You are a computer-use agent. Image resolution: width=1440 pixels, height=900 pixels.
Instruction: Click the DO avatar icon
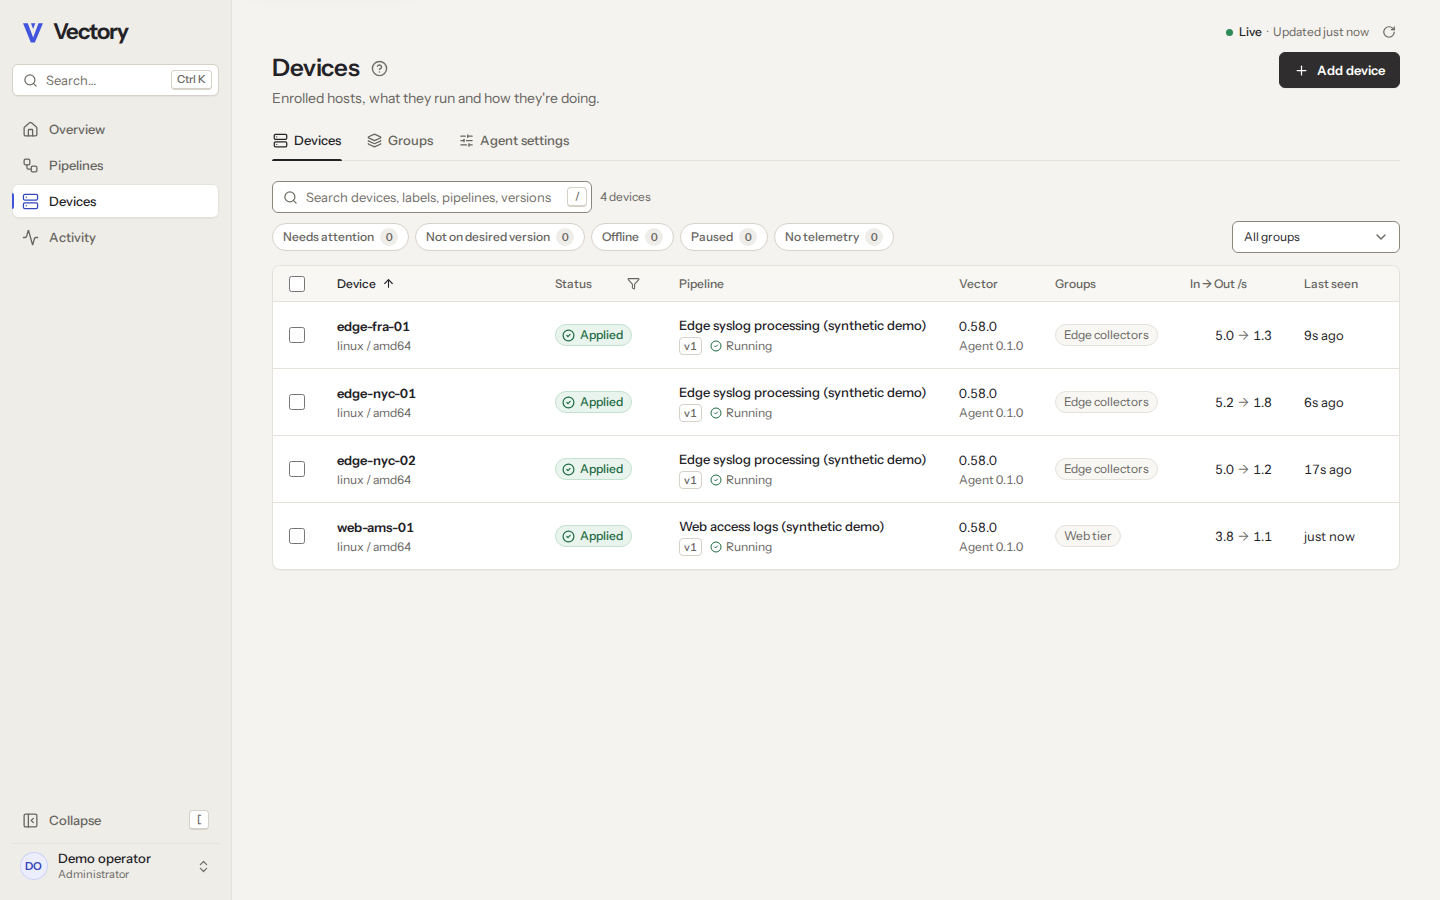click(34, 866)
